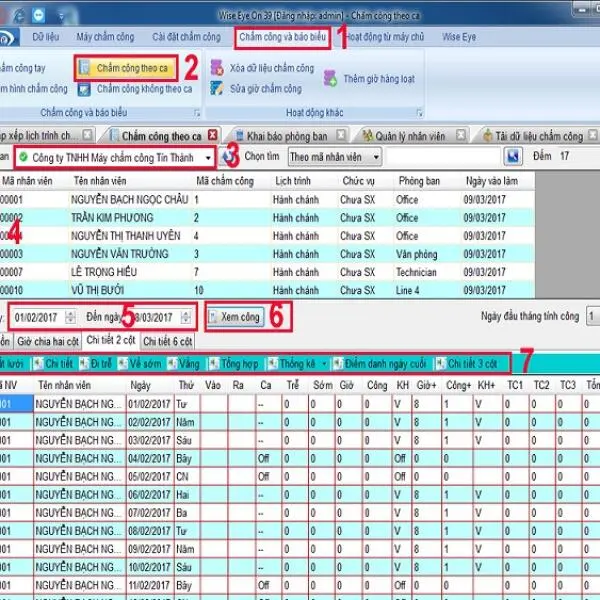
Task: Open the Chấm công và báo biểu ribbon tab
Action: [285, 37]
